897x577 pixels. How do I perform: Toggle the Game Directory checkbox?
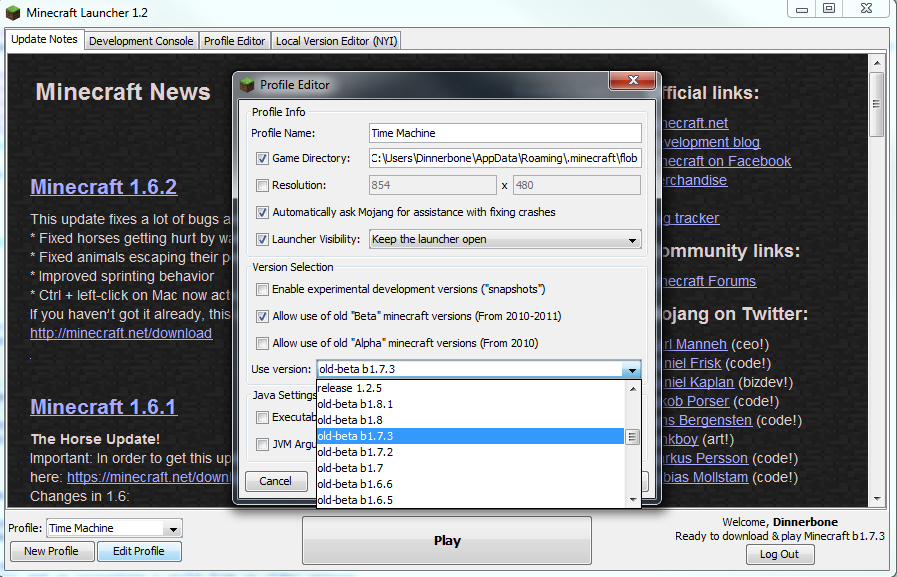pos(262,158)
